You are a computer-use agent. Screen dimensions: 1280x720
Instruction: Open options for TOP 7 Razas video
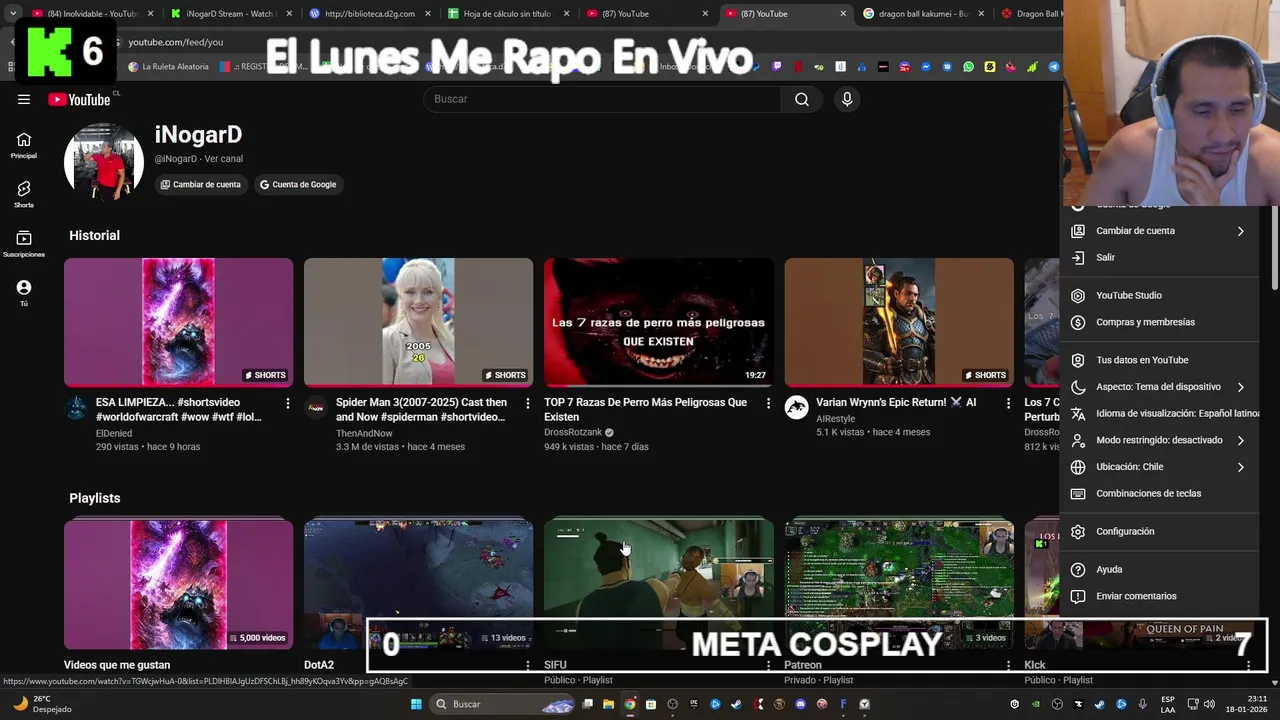(768, 403)
